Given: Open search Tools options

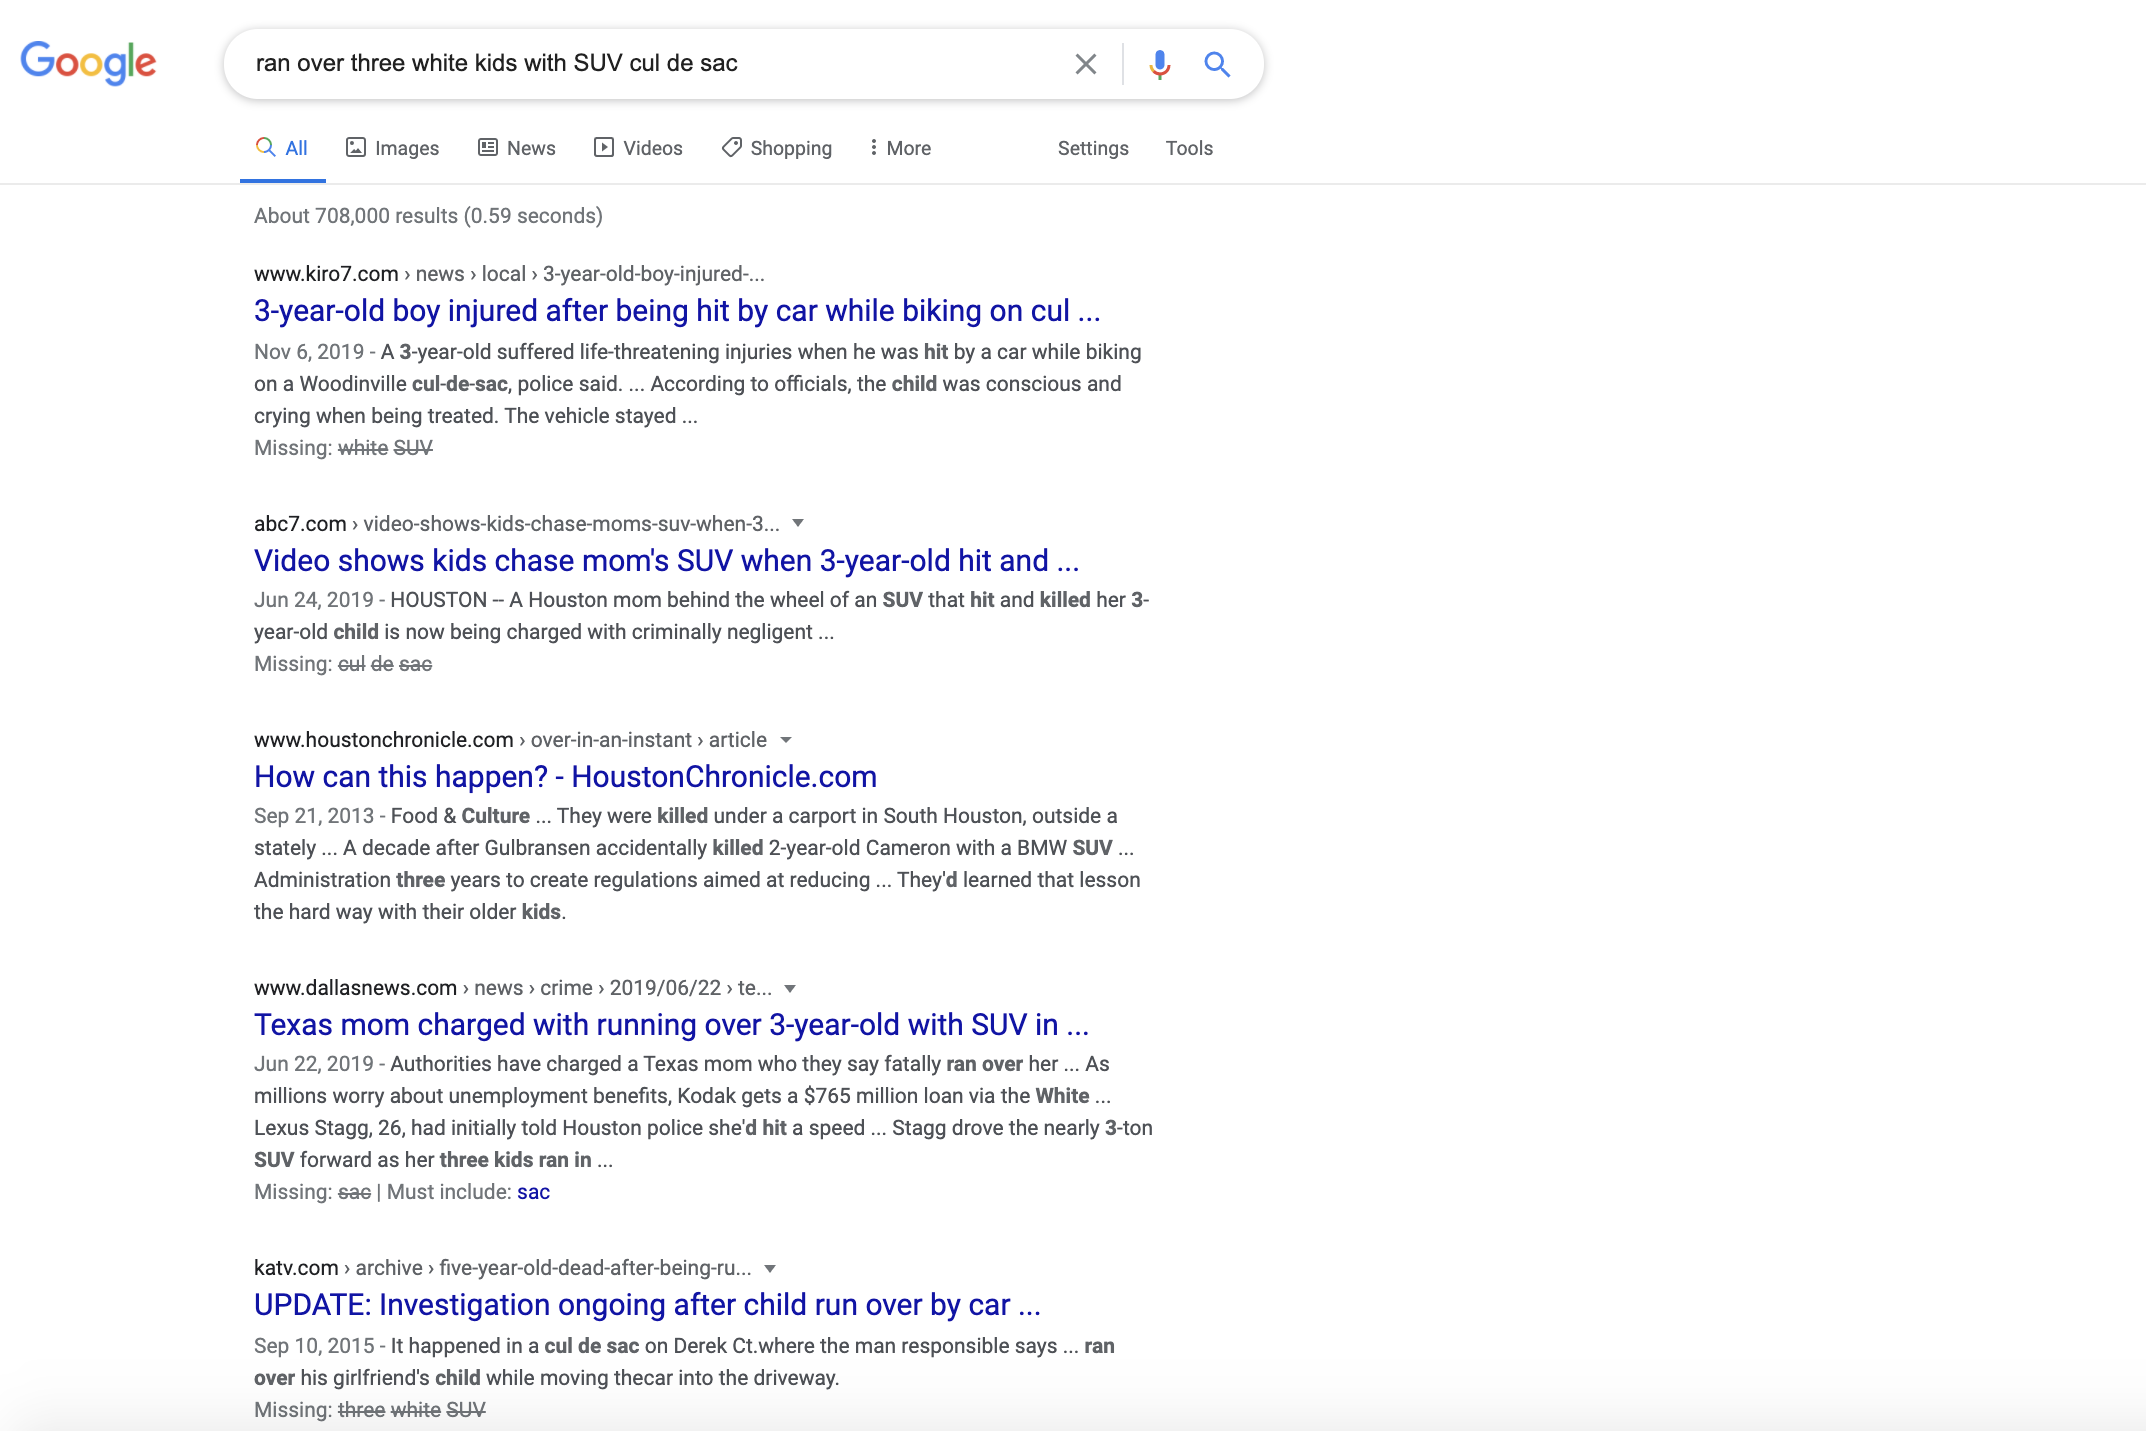Looking at the screenshot, I should tap(1188, 148).
